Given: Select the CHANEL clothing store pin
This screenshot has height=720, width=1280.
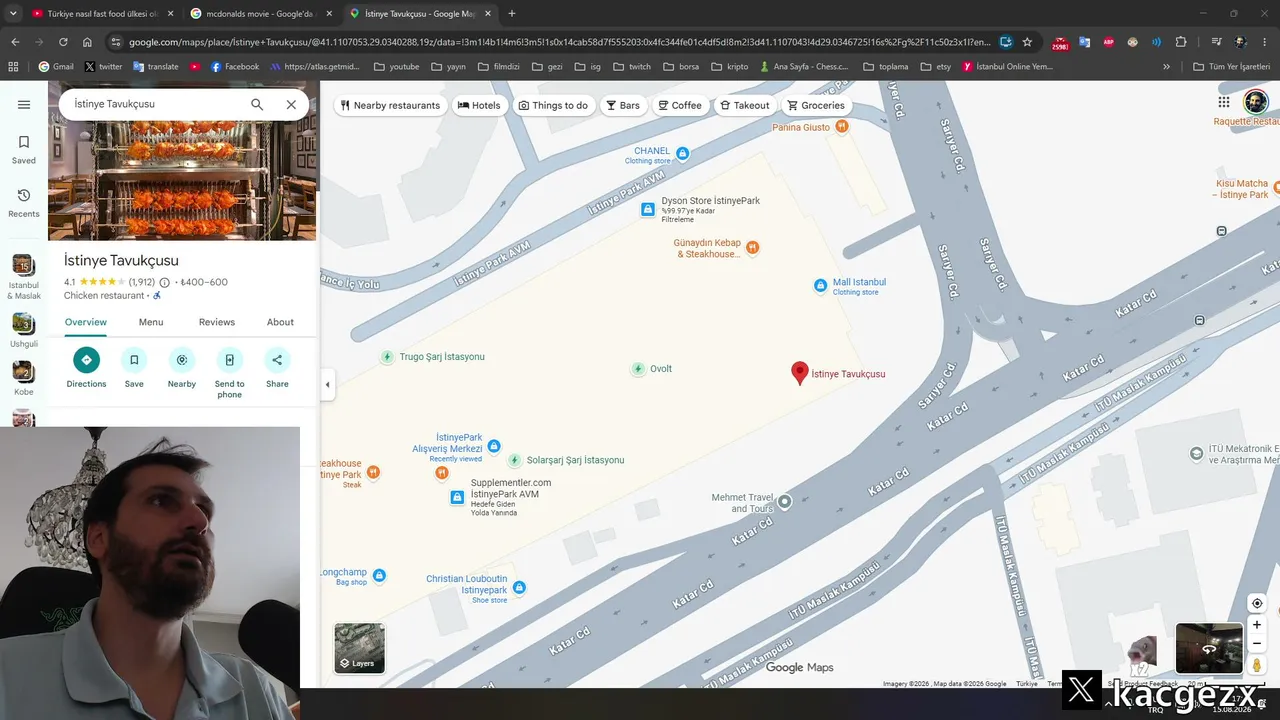Looking at the screenshot, I should [x=683, y=153].
